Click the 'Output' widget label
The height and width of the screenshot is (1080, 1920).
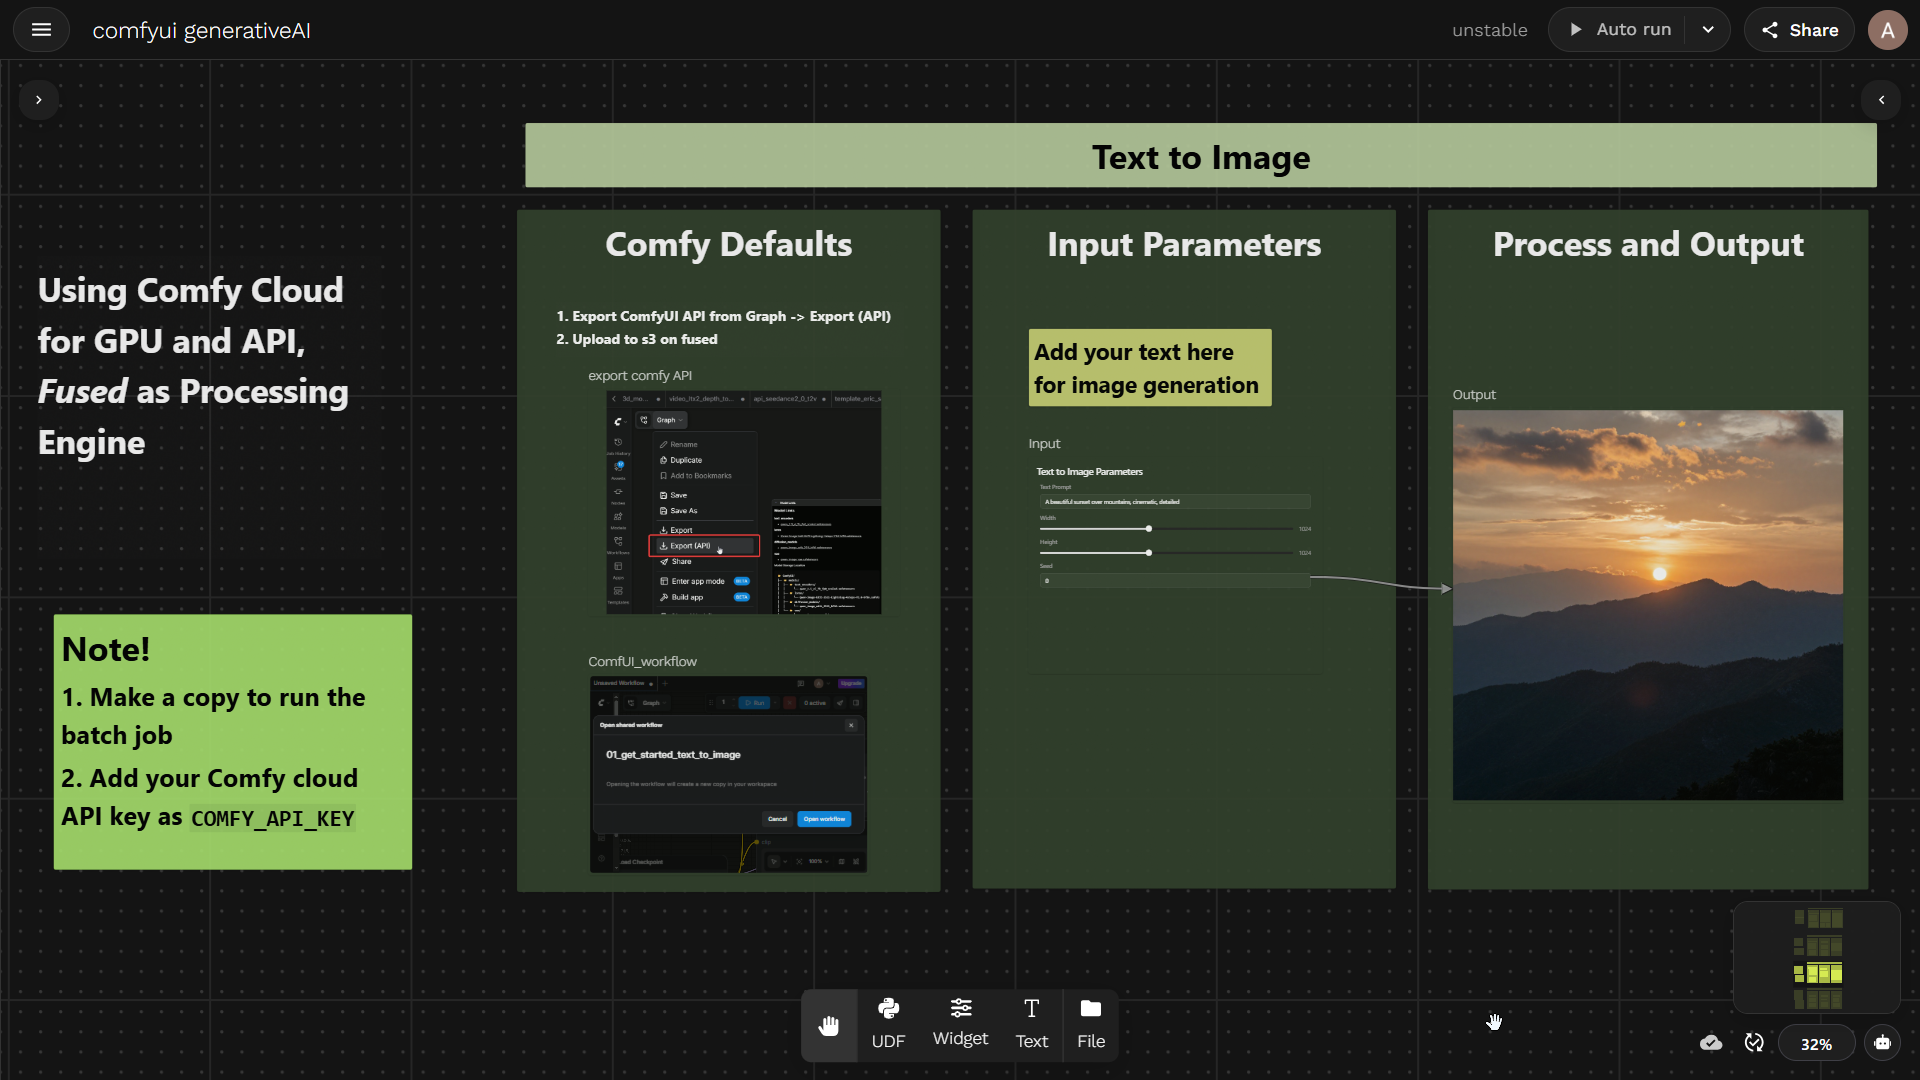coord(1474,395)
